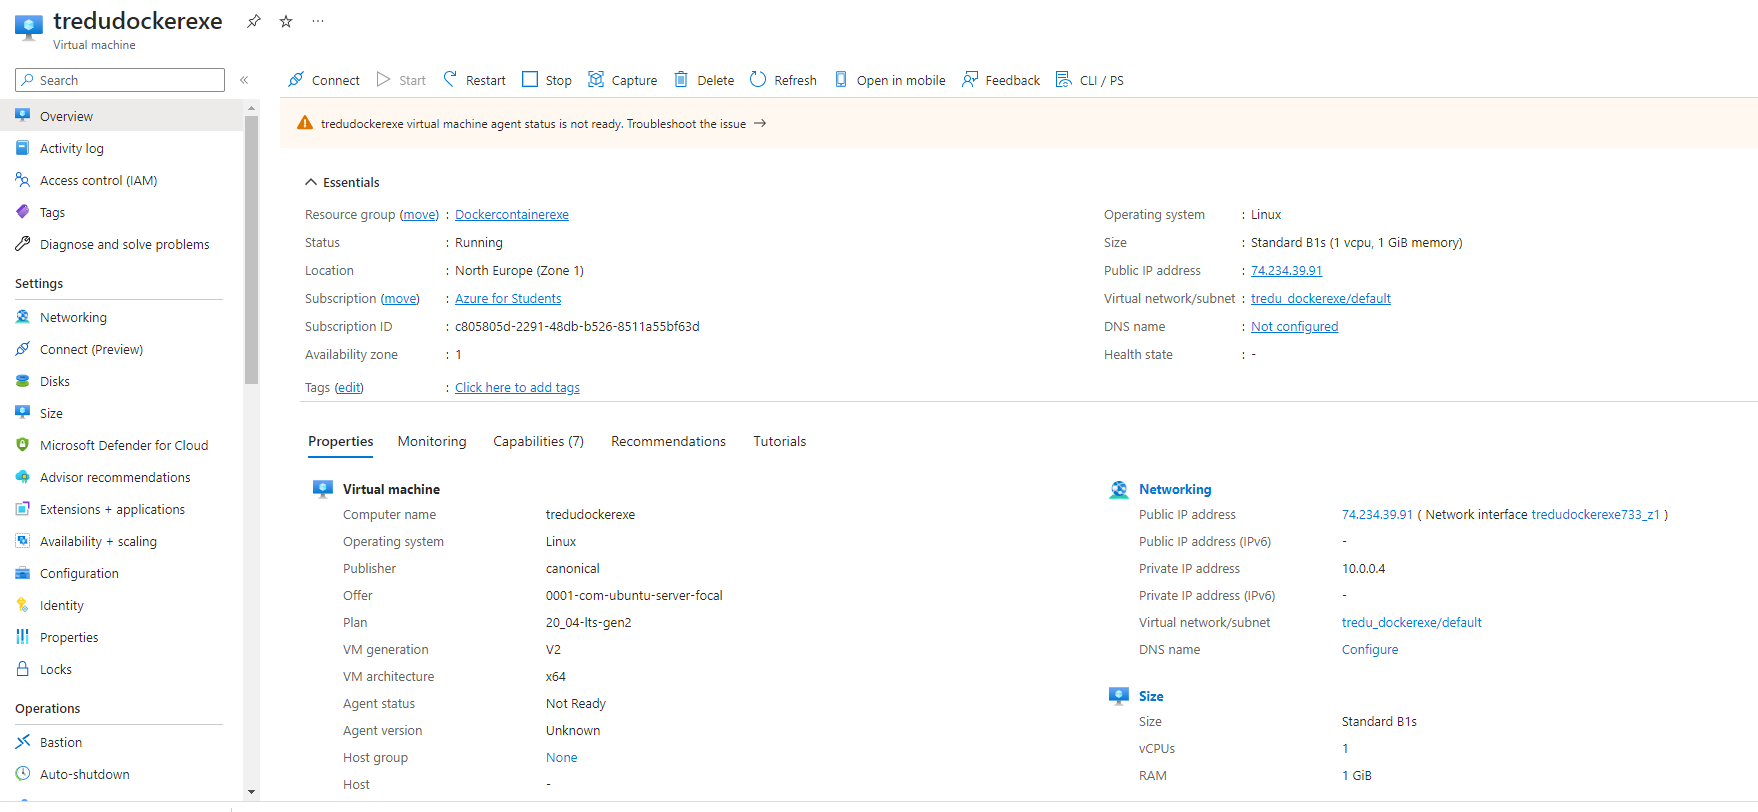Open the CLI / PS option
This screenshot has height=812, width=1758.
[x=1090, y=80]
